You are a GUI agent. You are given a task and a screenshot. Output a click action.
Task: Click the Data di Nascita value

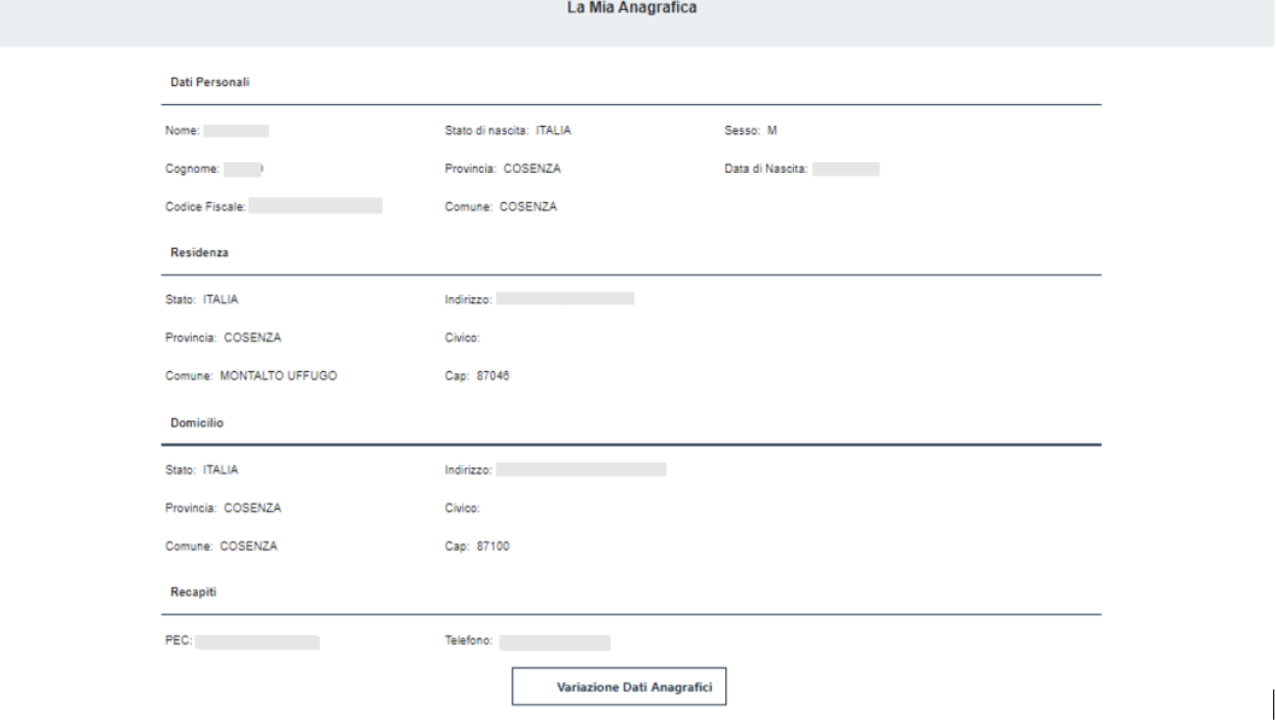coord(845,169)
